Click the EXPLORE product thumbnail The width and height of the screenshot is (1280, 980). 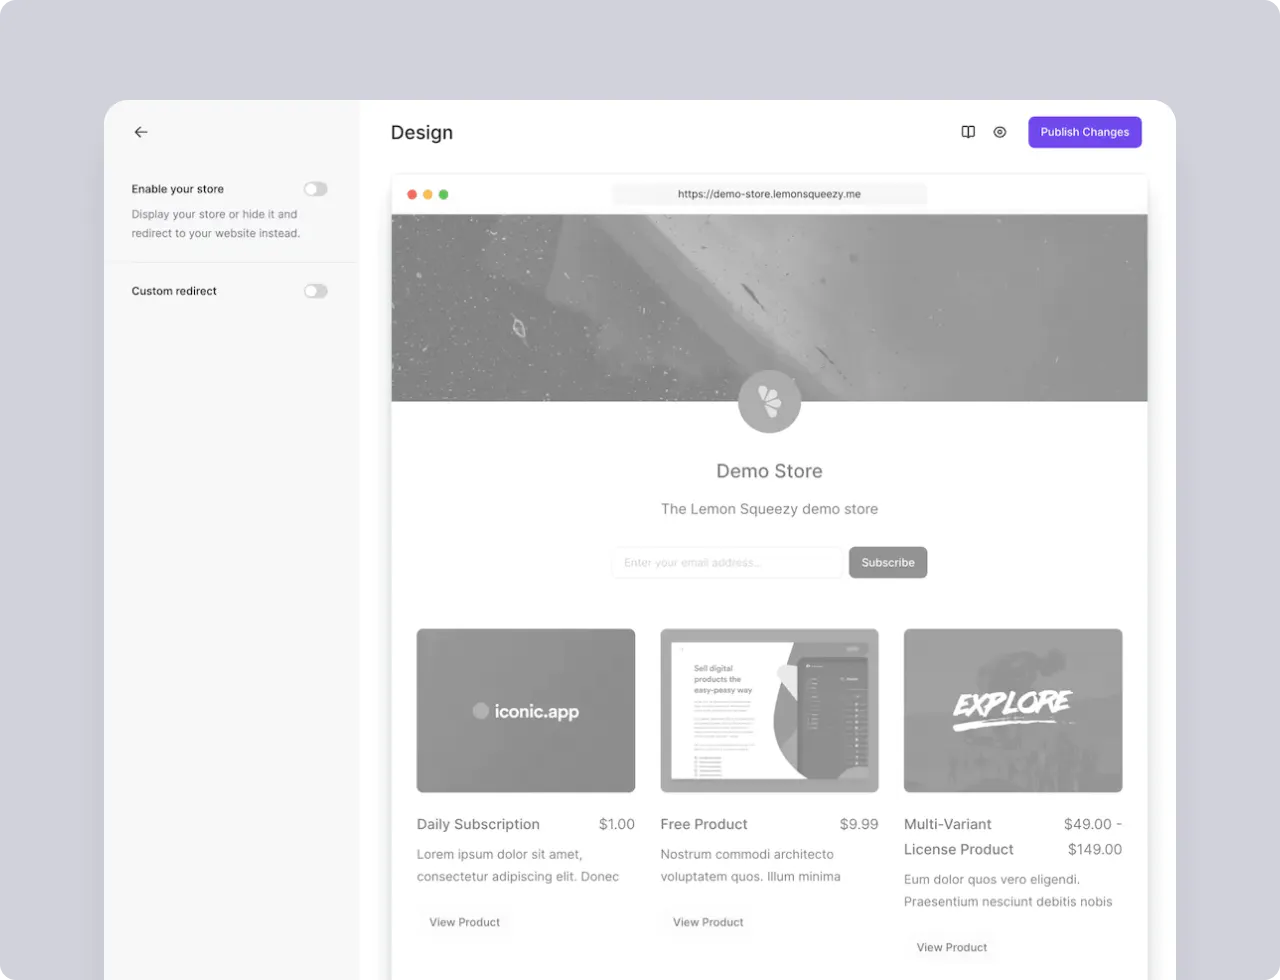click(1012, 710)
